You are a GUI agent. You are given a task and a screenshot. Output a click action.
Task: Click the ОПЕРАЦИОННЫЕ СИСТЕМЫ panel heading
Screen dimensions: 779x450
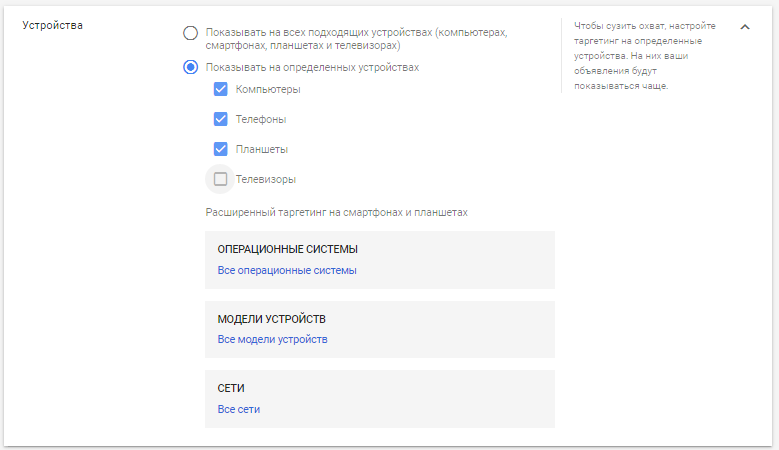pyautogui.click(x=287, y=249)
